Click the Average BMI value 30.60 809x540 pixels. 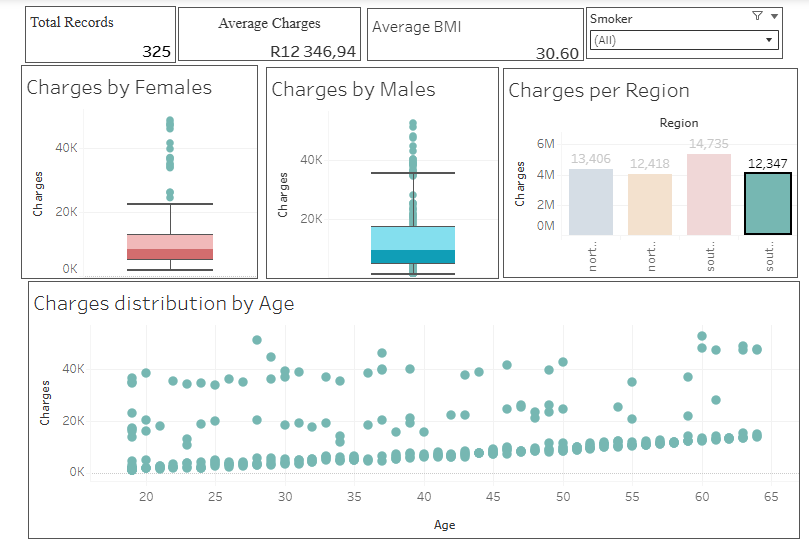point(557,54)
